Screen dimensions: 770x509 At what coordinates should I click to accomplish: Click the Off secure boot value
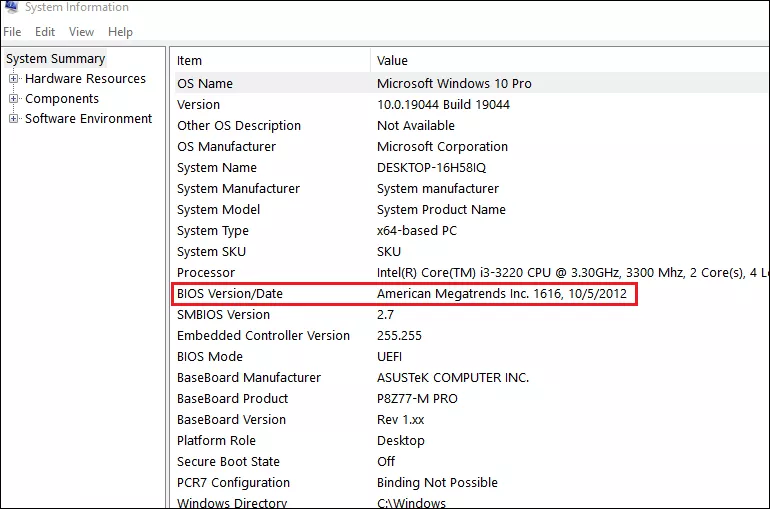tap(386, 462)
